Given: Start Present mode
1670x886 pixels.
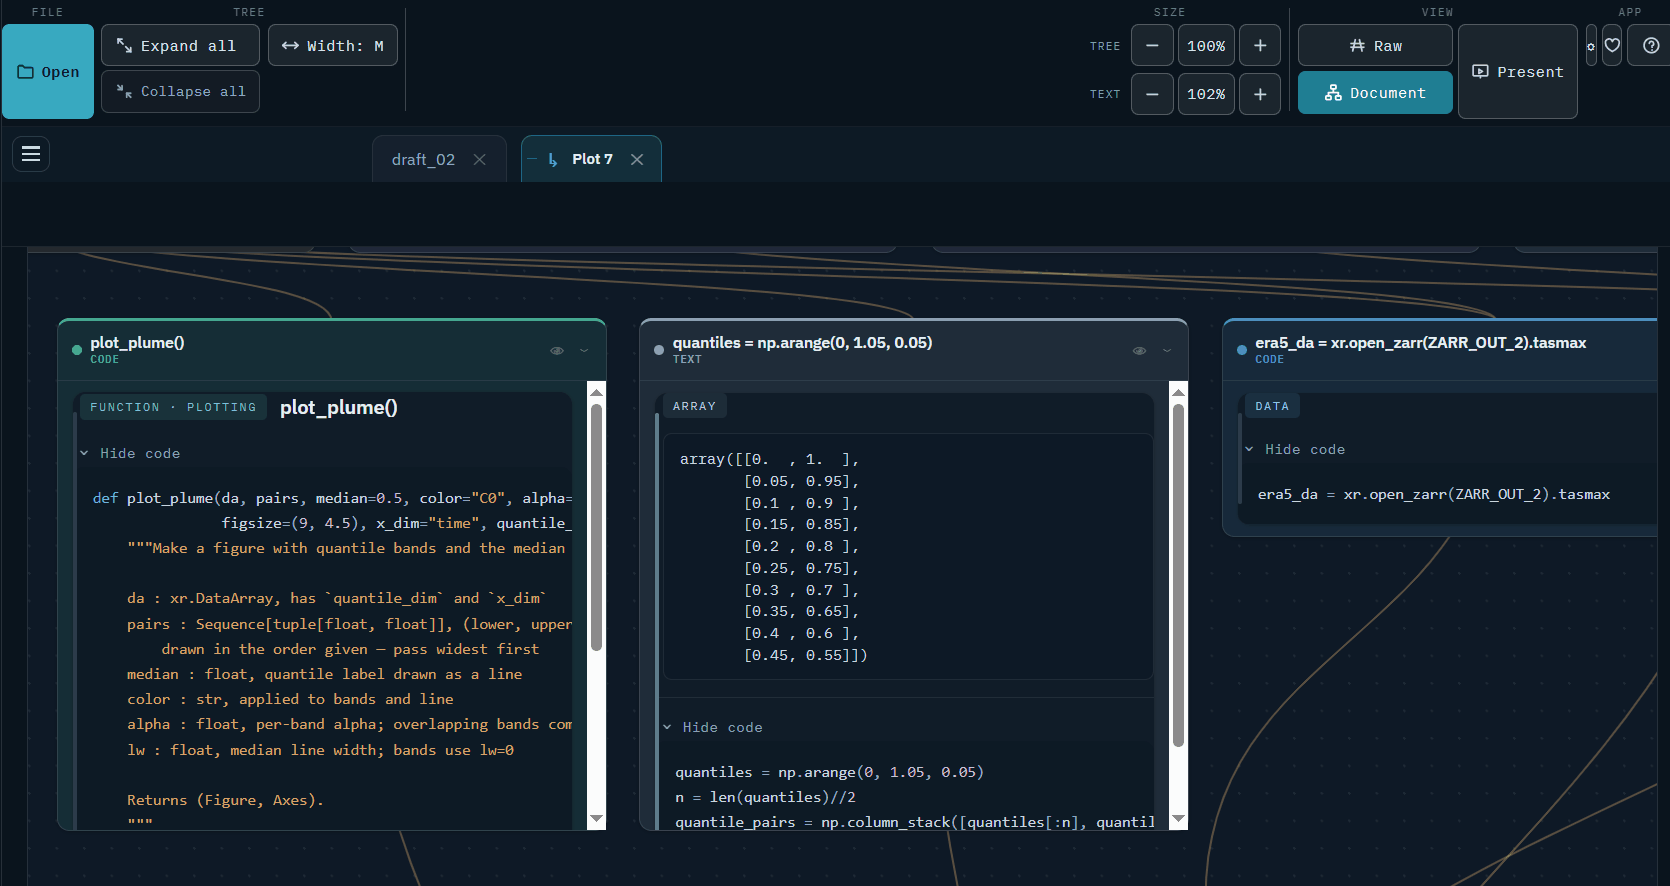Looking at the screenshot, I should pos(1518,72).
